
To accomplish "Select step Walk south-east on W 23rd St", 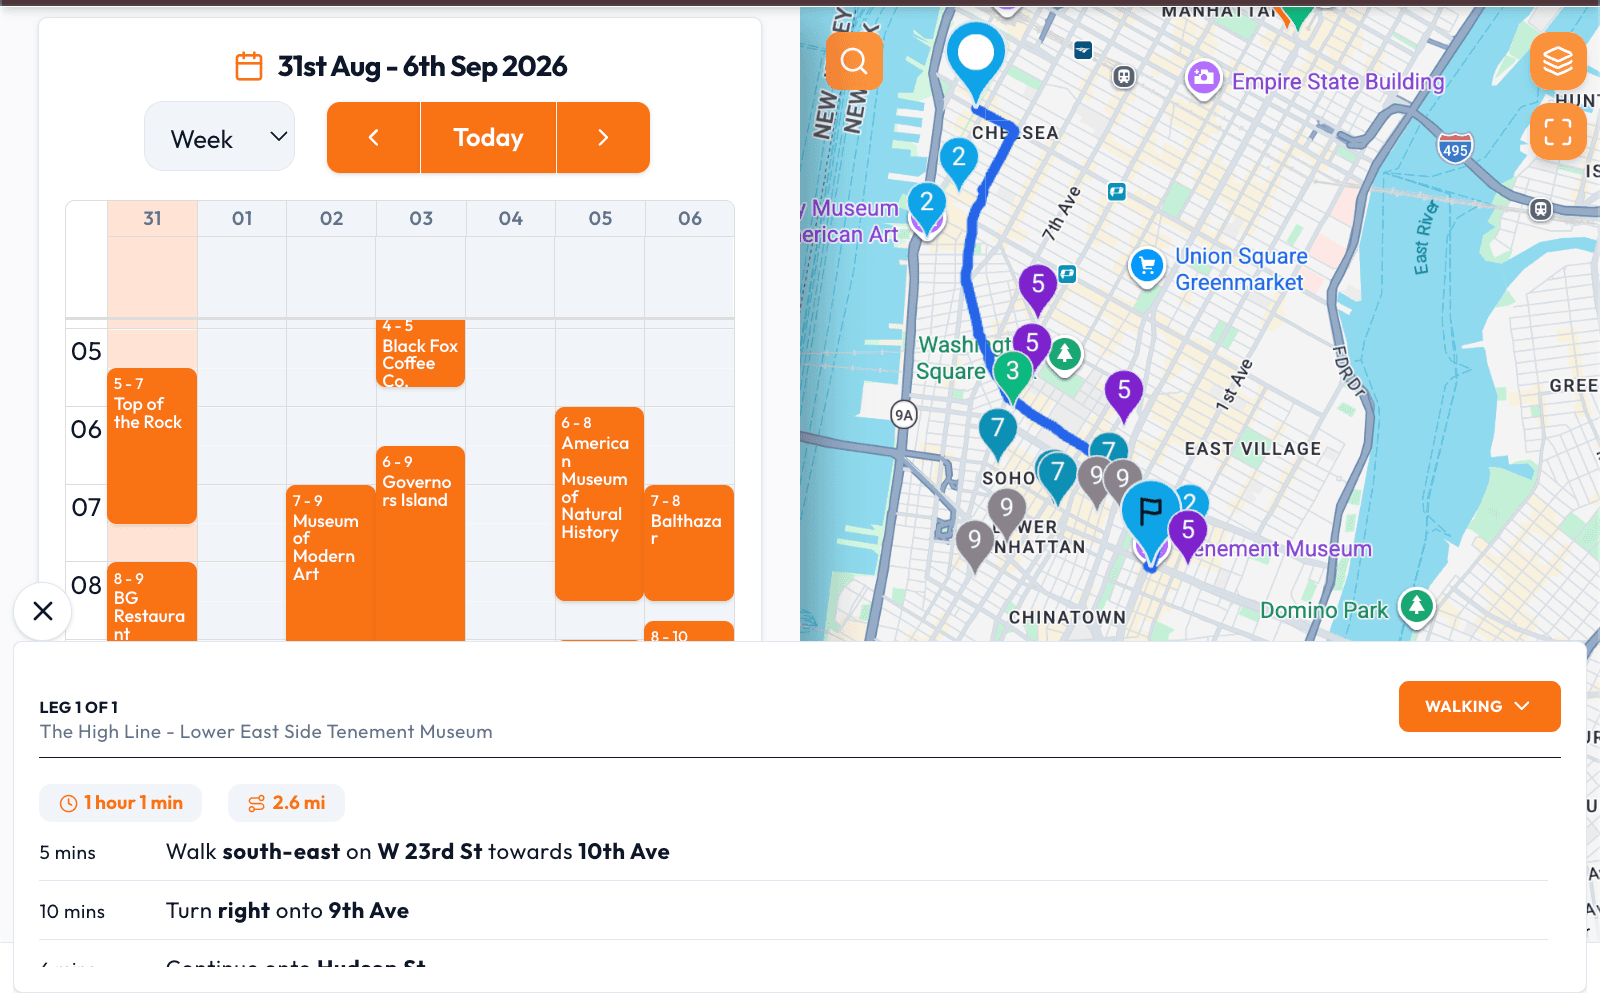I will pos(793,852).
